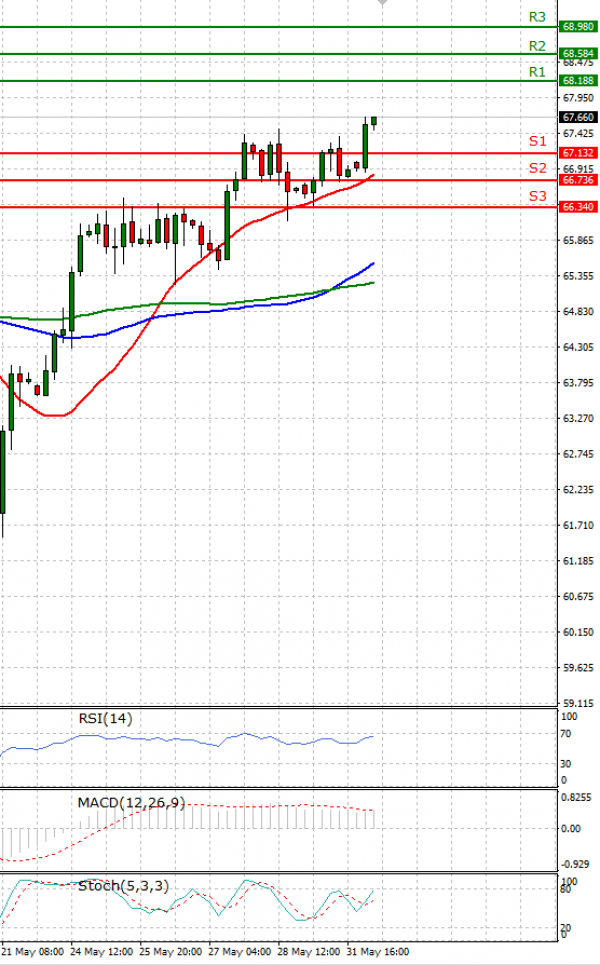Image resolution: width=600 pixels, height=965 pixels.
Task: Click the 21 May 08:00 time label
Action: pyautogui.click(x=33, y=951)
